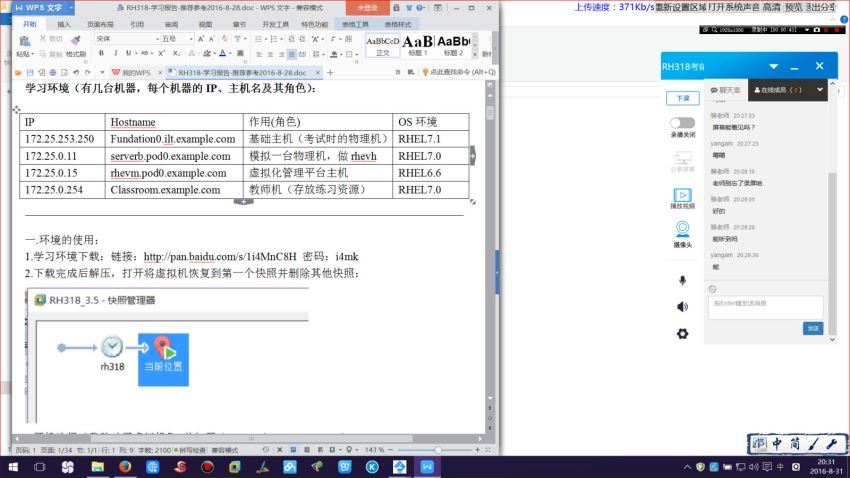The image size is (850, 478).
Task: Open the 表格工具 ribbon tab
Action: click(x=356, y=24)
